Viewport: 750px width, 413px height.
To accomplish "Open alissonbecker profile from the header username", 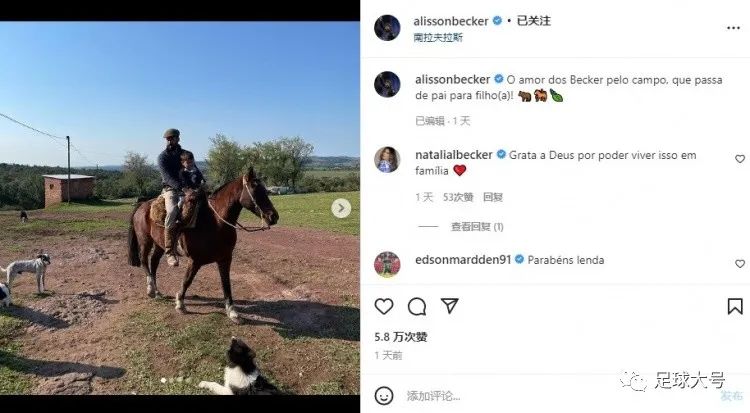I will point(451,21).
